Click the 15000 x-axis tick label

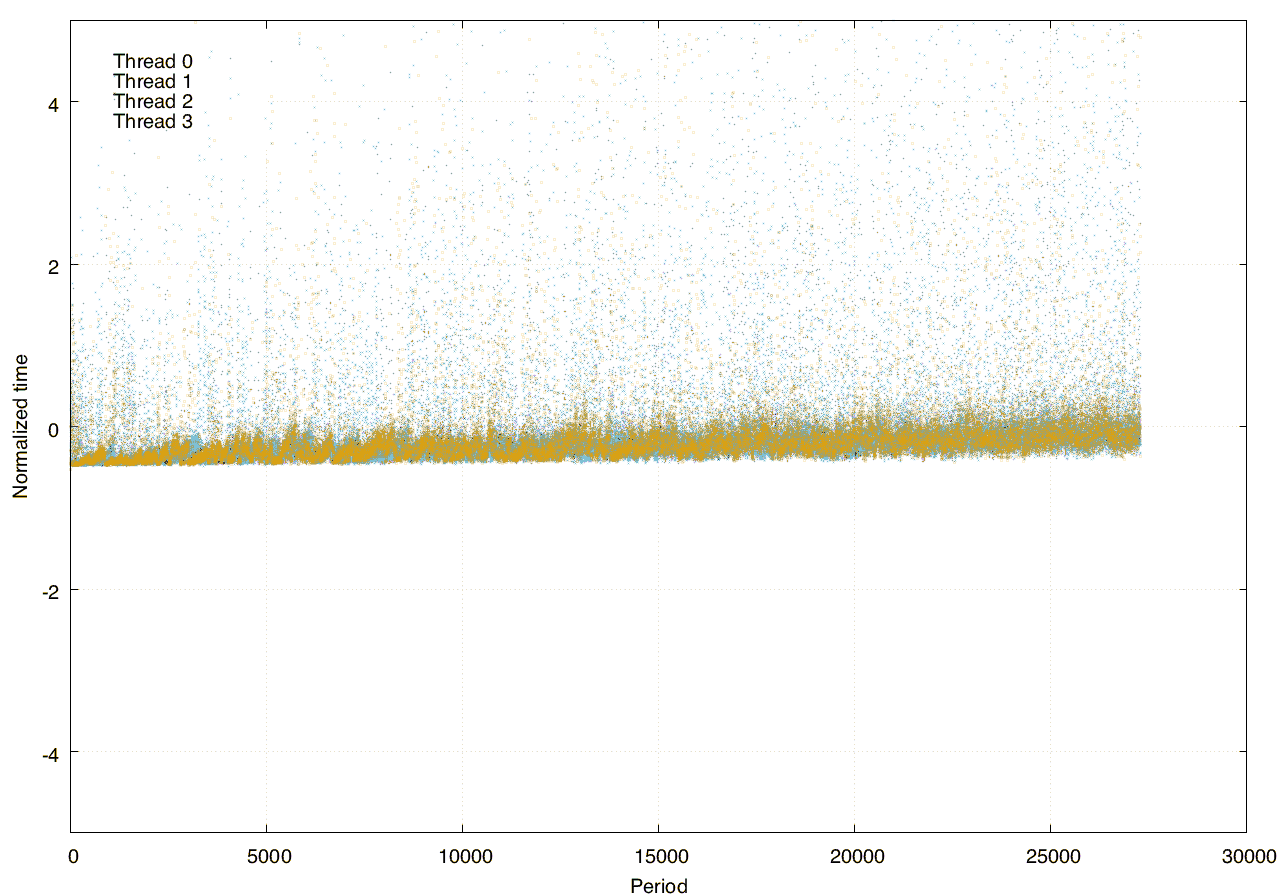click(x=658, y=856)
